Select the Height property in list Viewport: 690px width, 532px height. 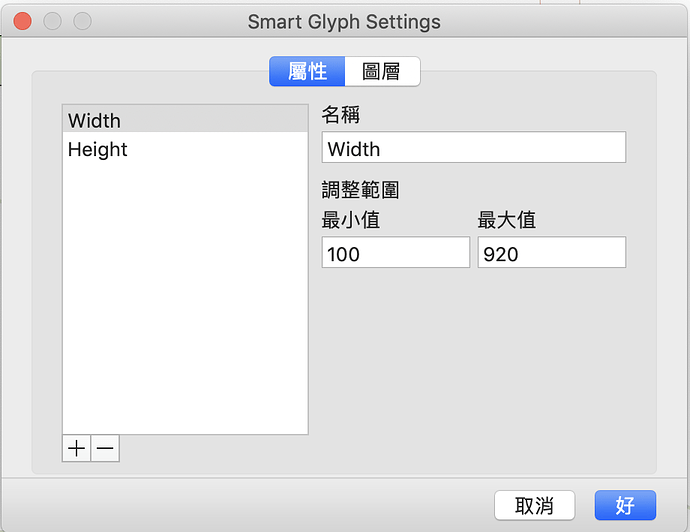pos(185,149)
